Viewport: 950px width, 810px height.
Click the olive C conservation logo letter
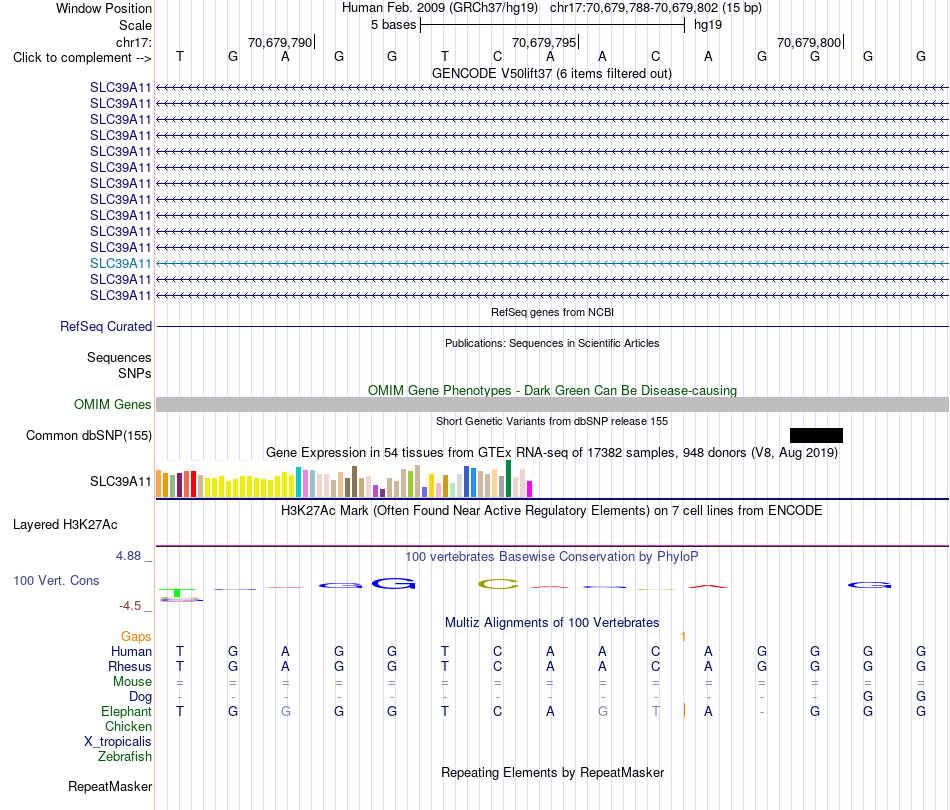(498, 584)
